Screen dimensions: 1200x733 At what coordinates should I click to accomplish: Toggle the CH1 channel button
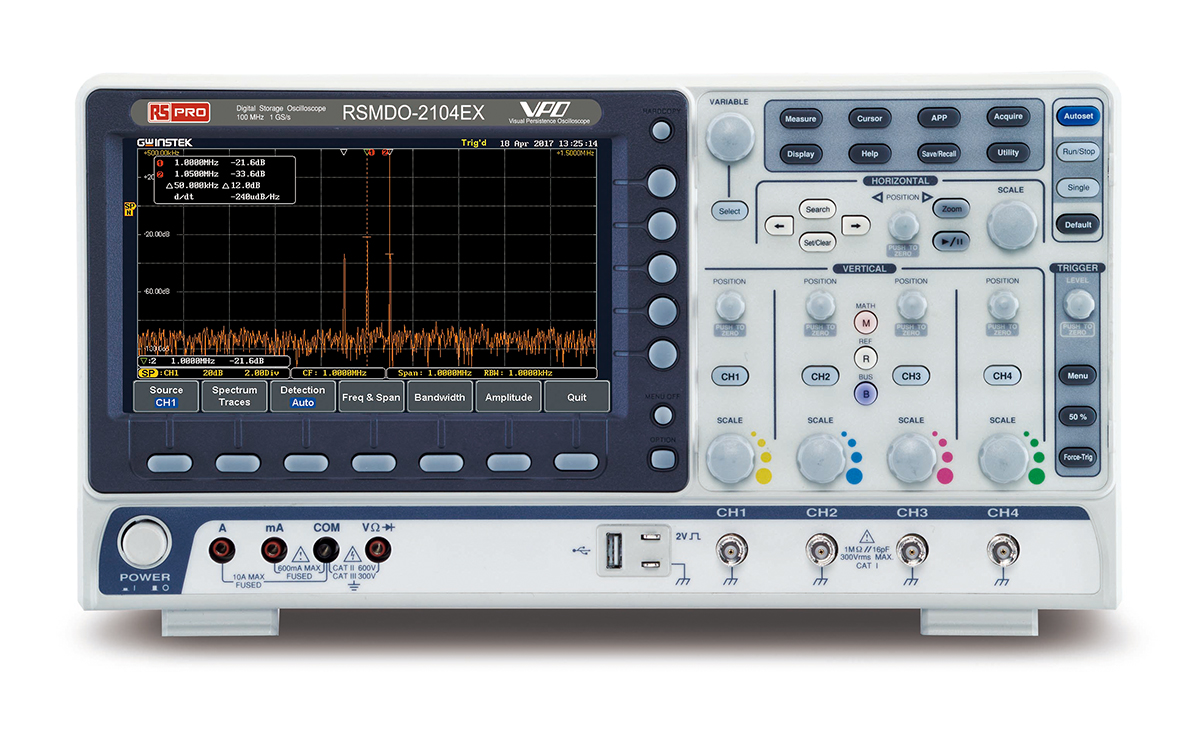(x=730, y=377)
